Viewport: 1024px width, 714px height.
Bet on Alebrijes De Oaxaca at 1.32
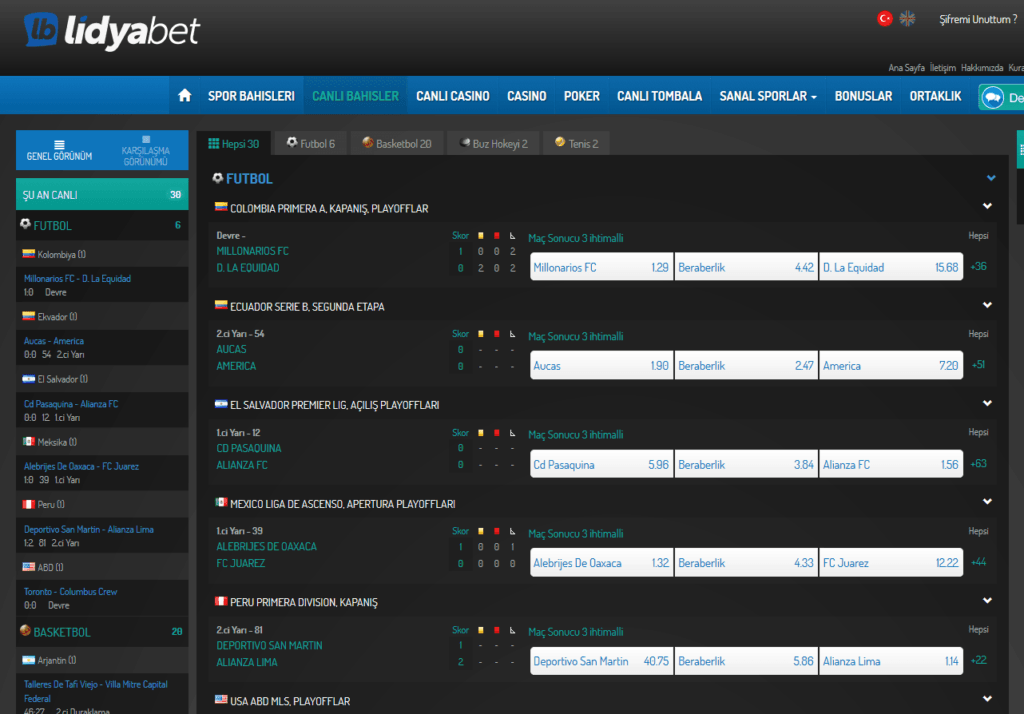click(x=601, y=562)
